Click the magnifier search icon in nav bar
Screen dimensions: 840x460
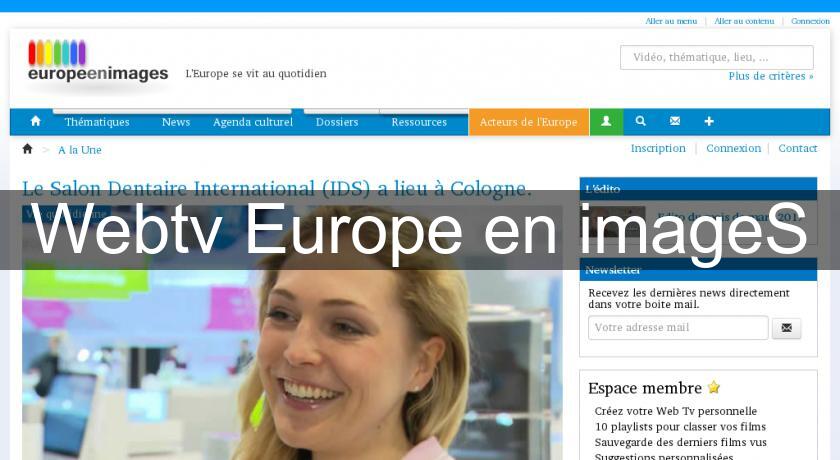tap(640, 121)
